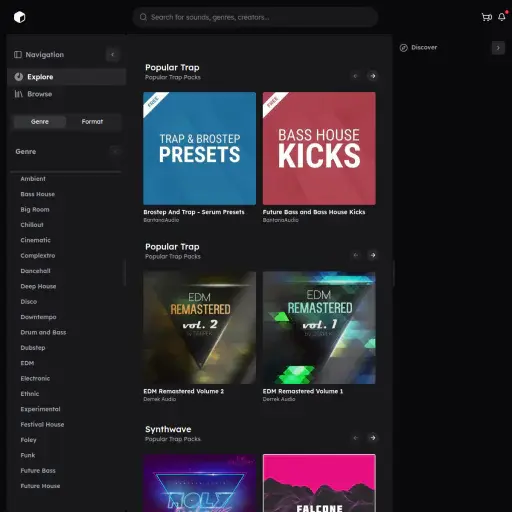Select Future Bass genre

(x=38, y=471)
